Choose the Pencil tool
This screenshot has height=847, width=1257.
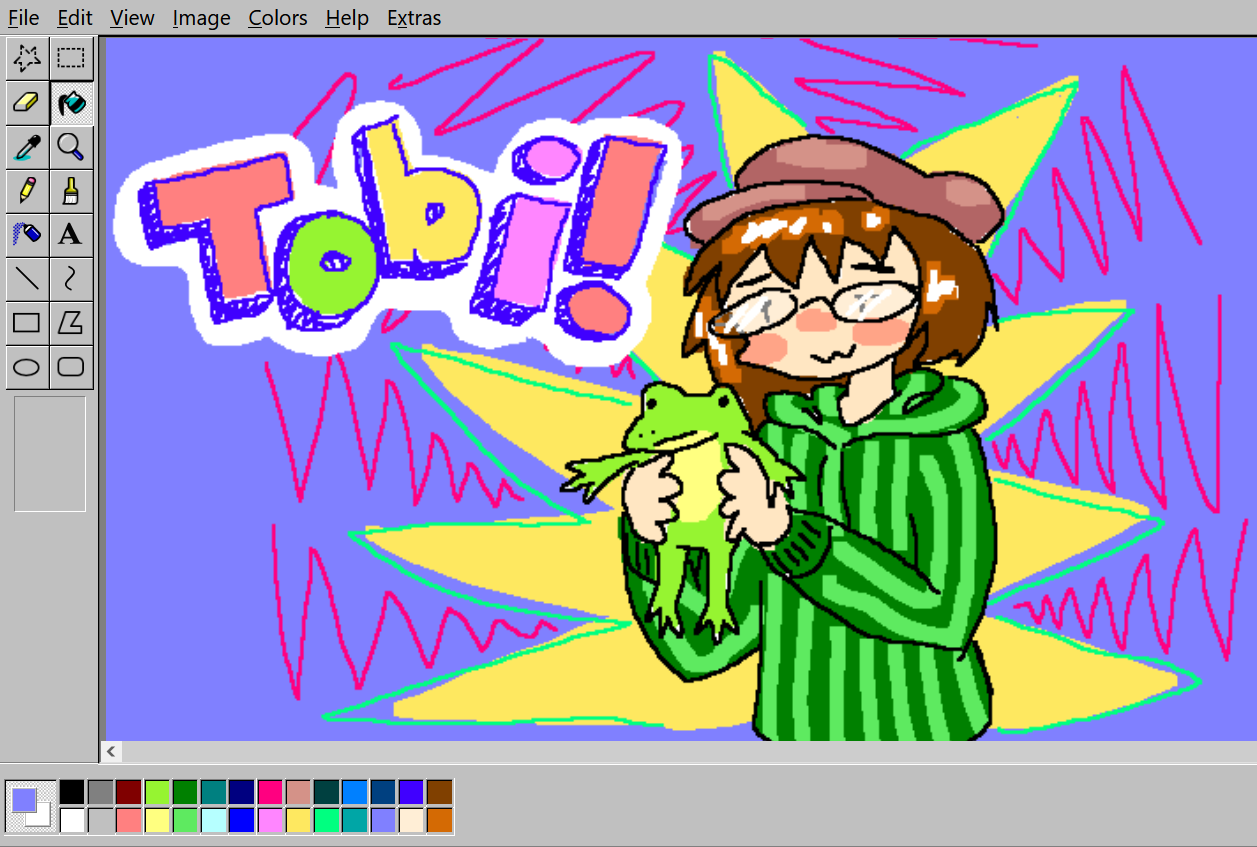coord(27,191)
